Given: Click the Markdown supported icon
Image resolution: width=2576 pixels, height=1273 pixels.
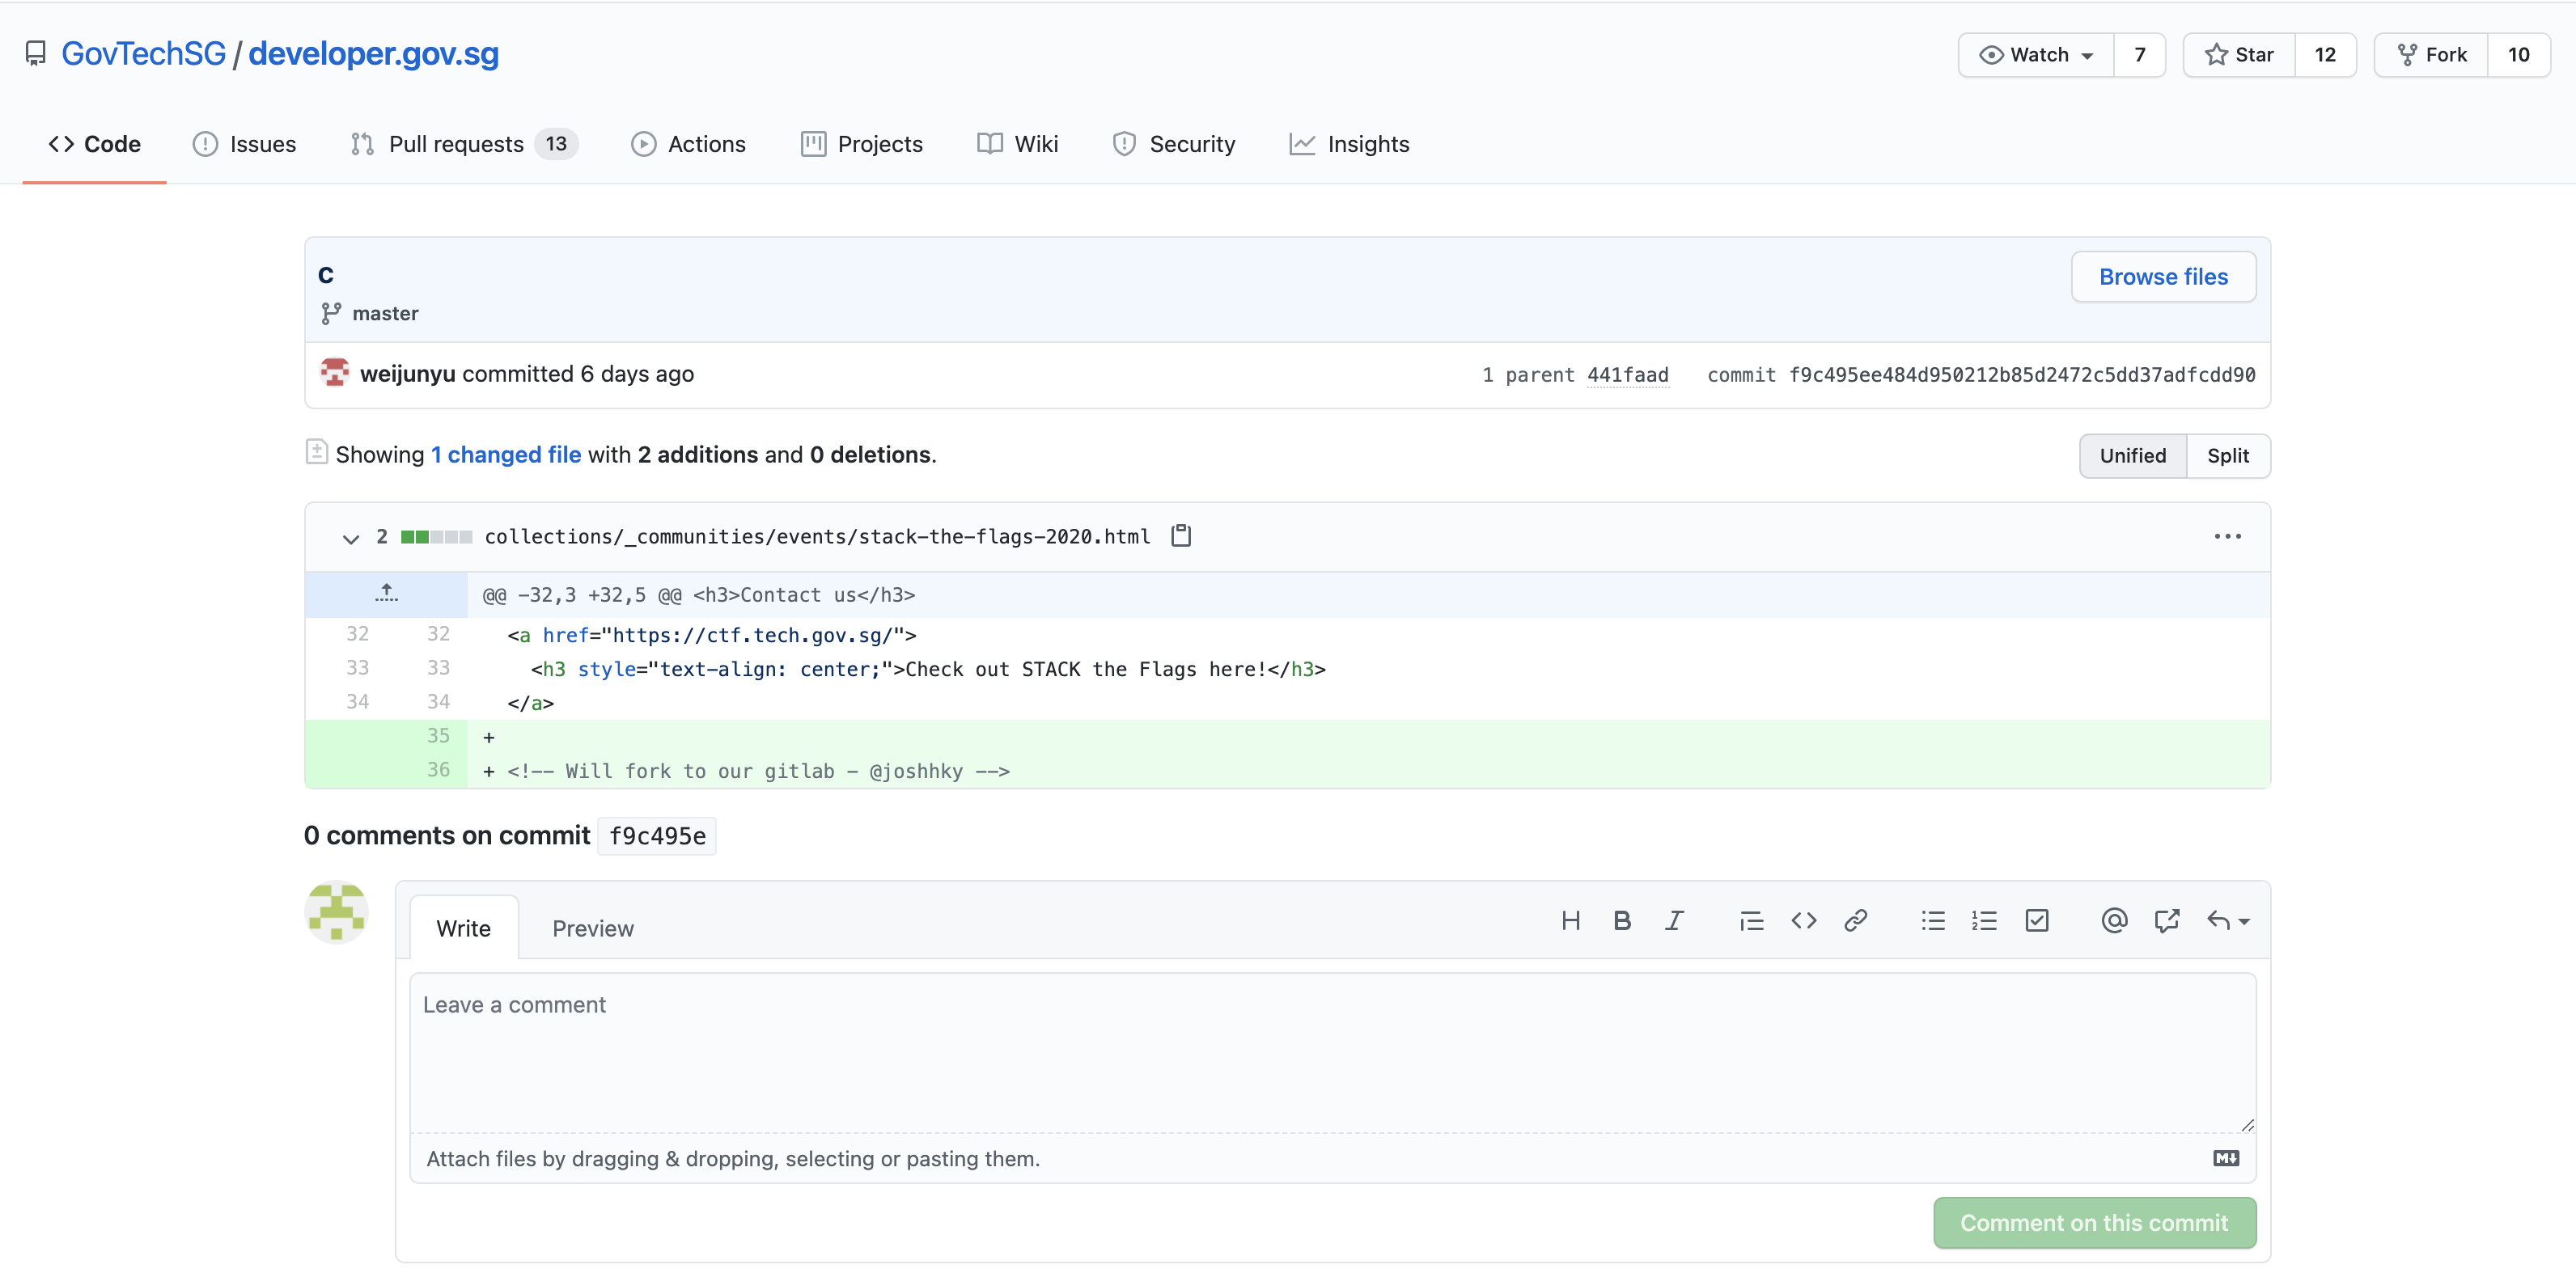Looking at the screenshot, I should point(2226,1158).
